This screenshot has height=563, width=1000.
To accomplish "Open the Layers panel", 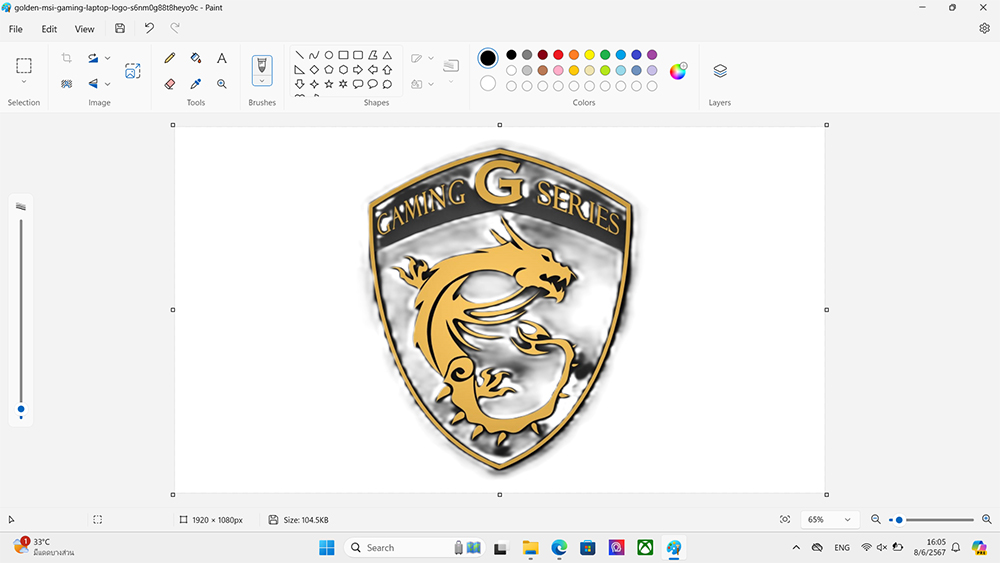I will point(720,71).
